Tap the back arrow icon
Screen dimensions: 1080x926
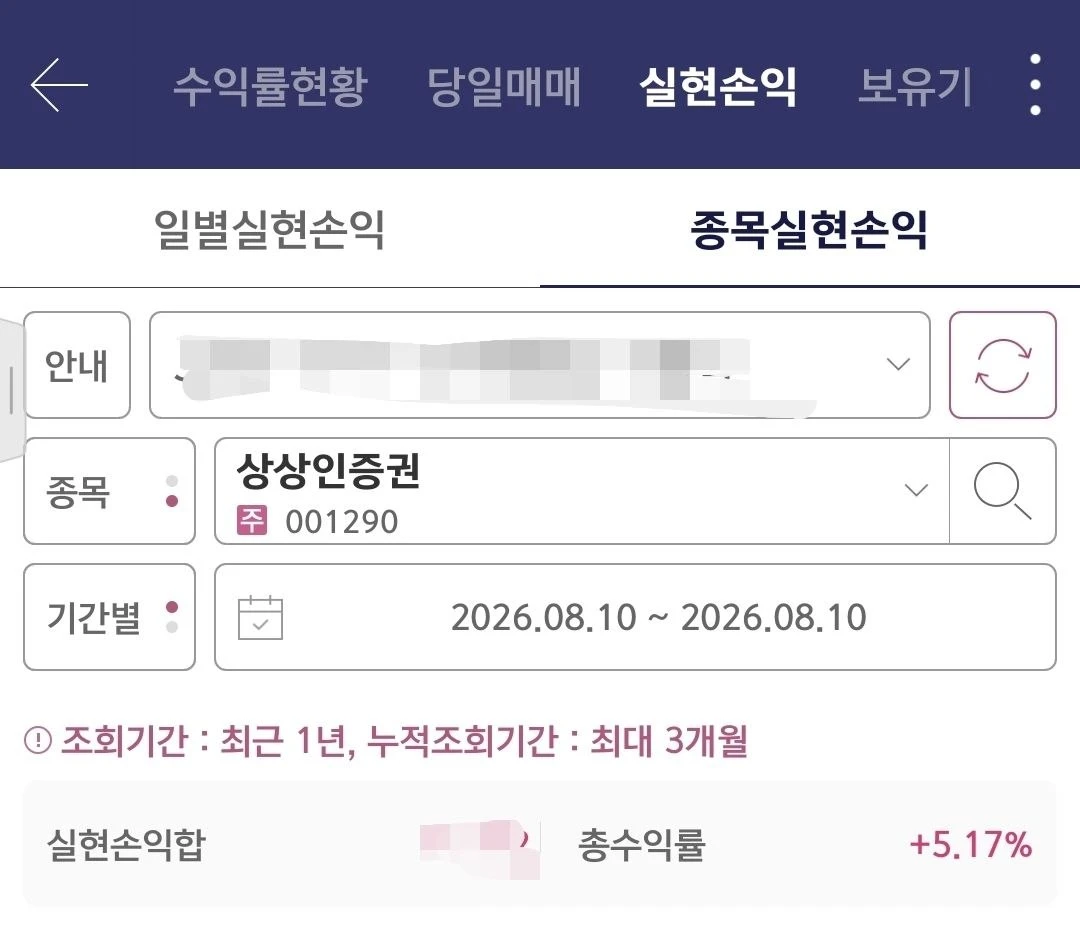tap(59, 85)
